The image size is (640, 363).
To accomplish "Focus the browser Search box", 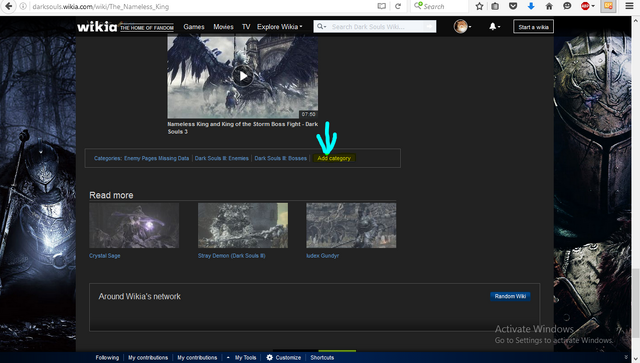I will coord(440,6).
